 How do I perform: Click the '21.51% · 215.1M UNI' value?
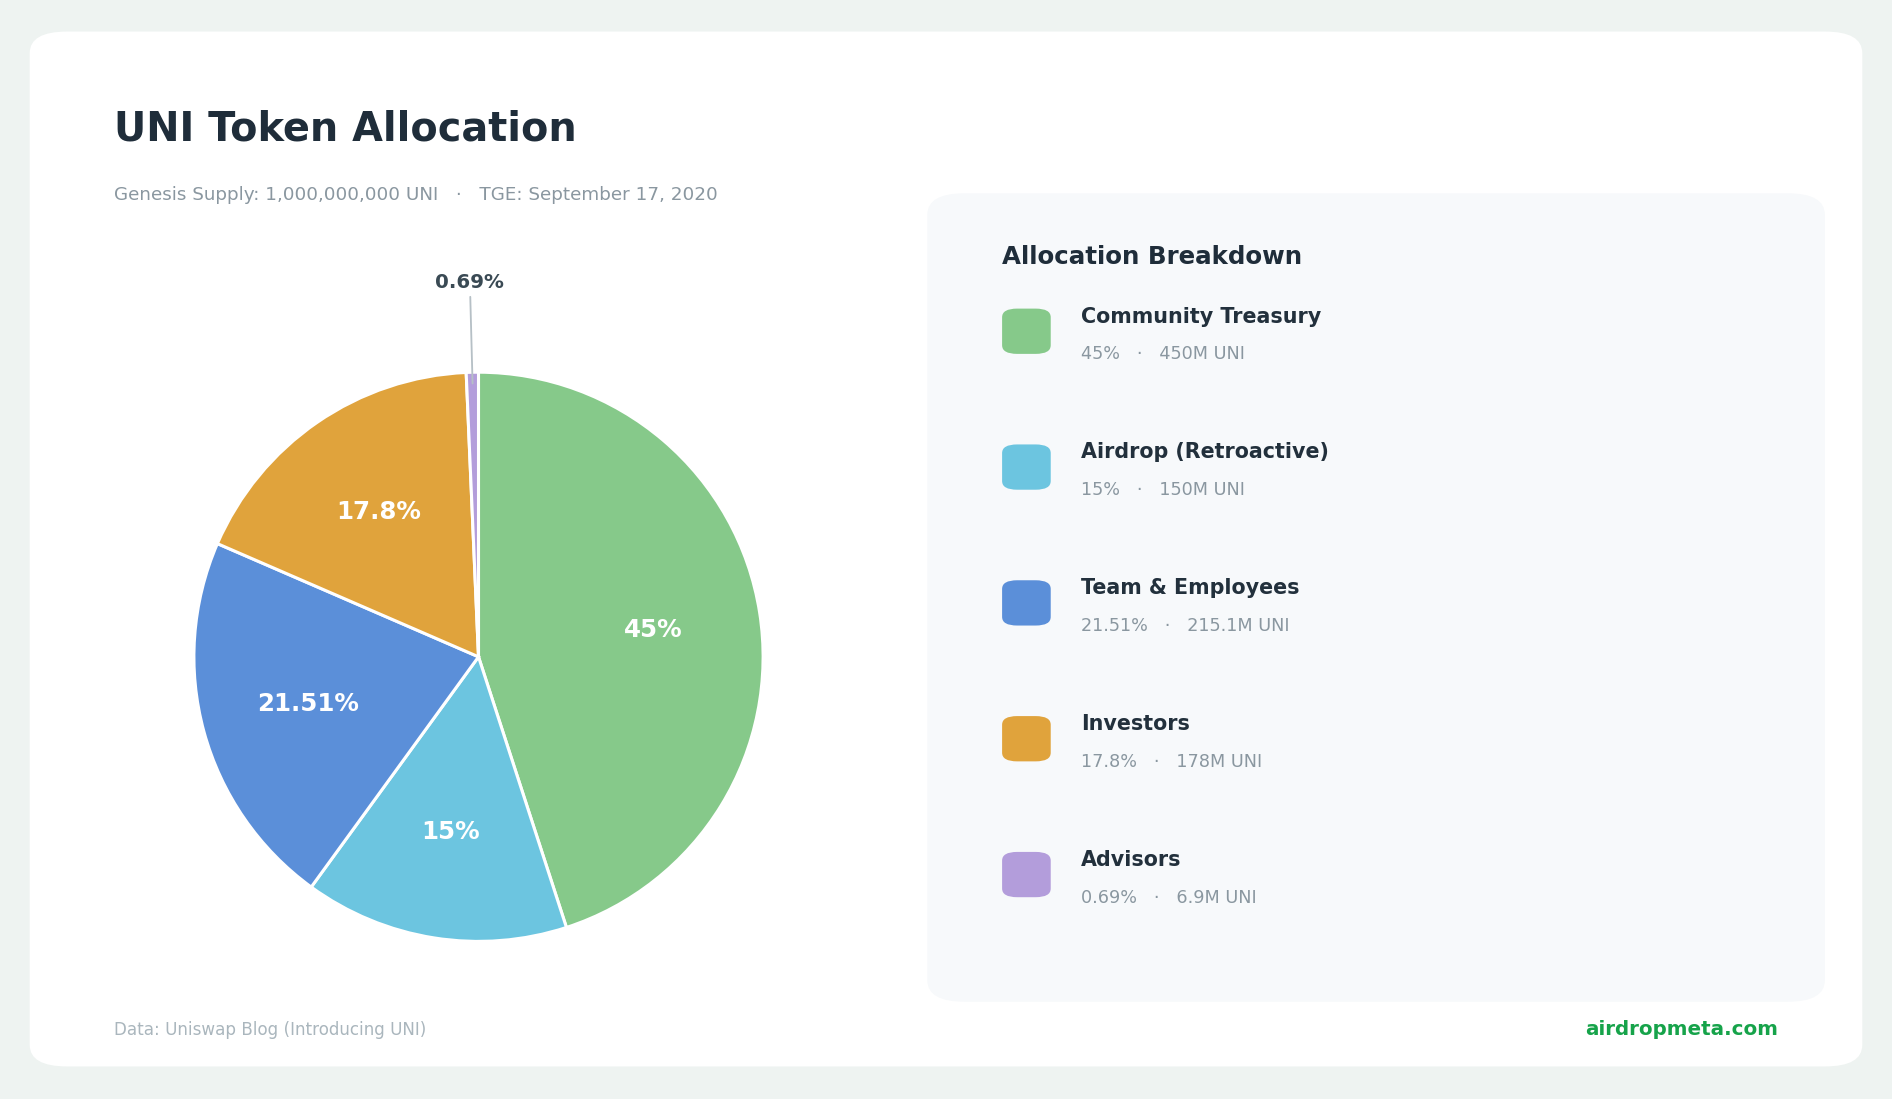pos(1185,626)
